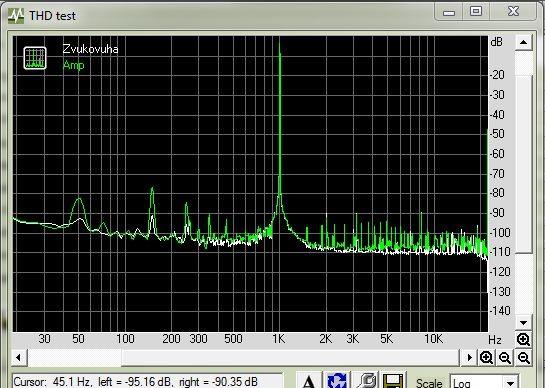This screenshot has height=388, width=545.
Task: Click the horizontal zoom-in magnifier next to the scrollbar right arrow
Action: (486, 357)
